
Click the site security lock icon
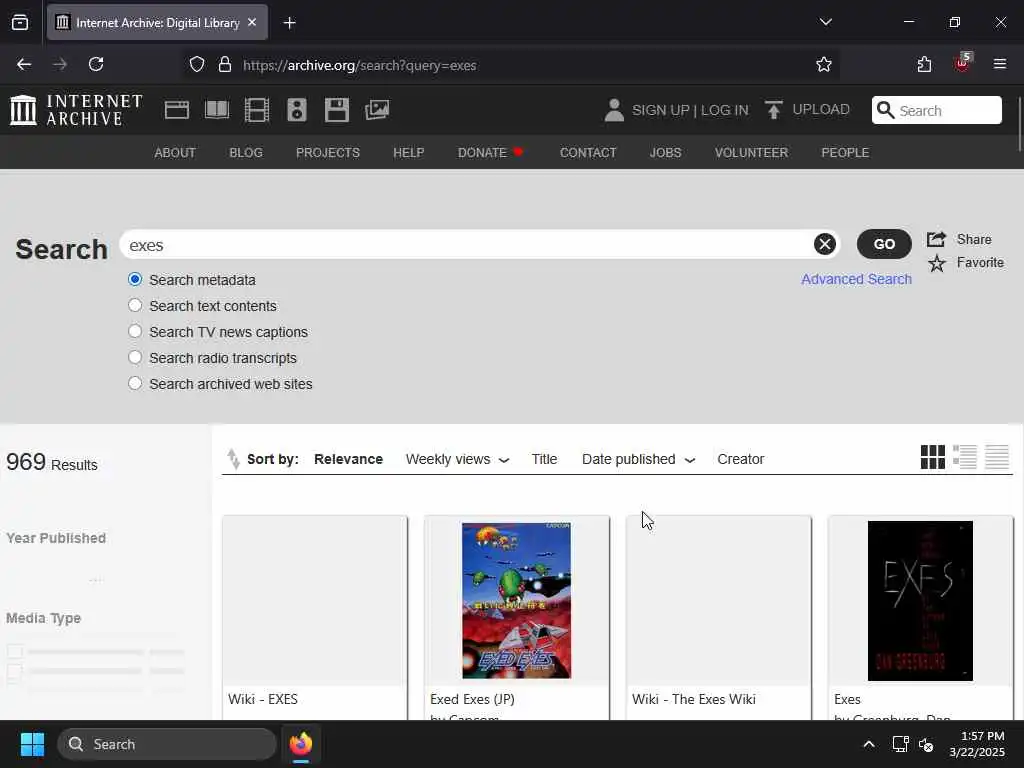[x=225, y=64]
